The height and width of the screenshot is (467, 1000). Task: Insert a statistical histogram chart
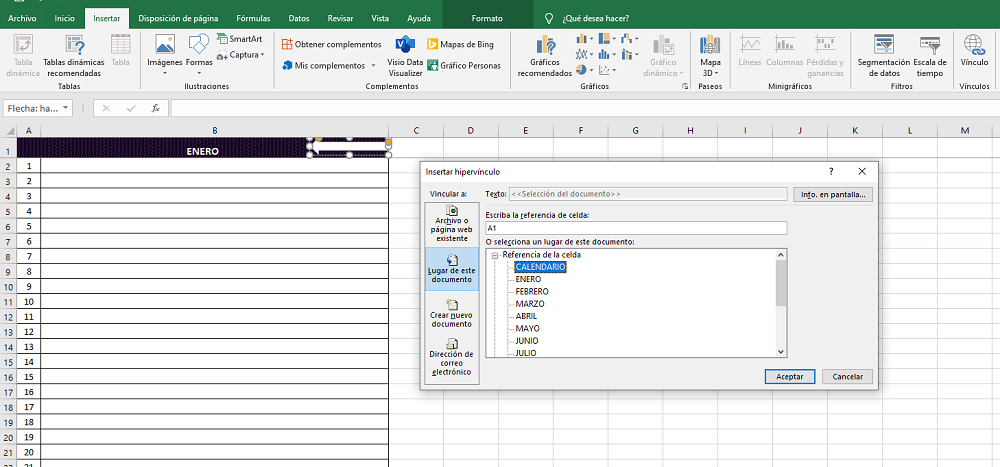pyautogui.click(x=607, y=55)
